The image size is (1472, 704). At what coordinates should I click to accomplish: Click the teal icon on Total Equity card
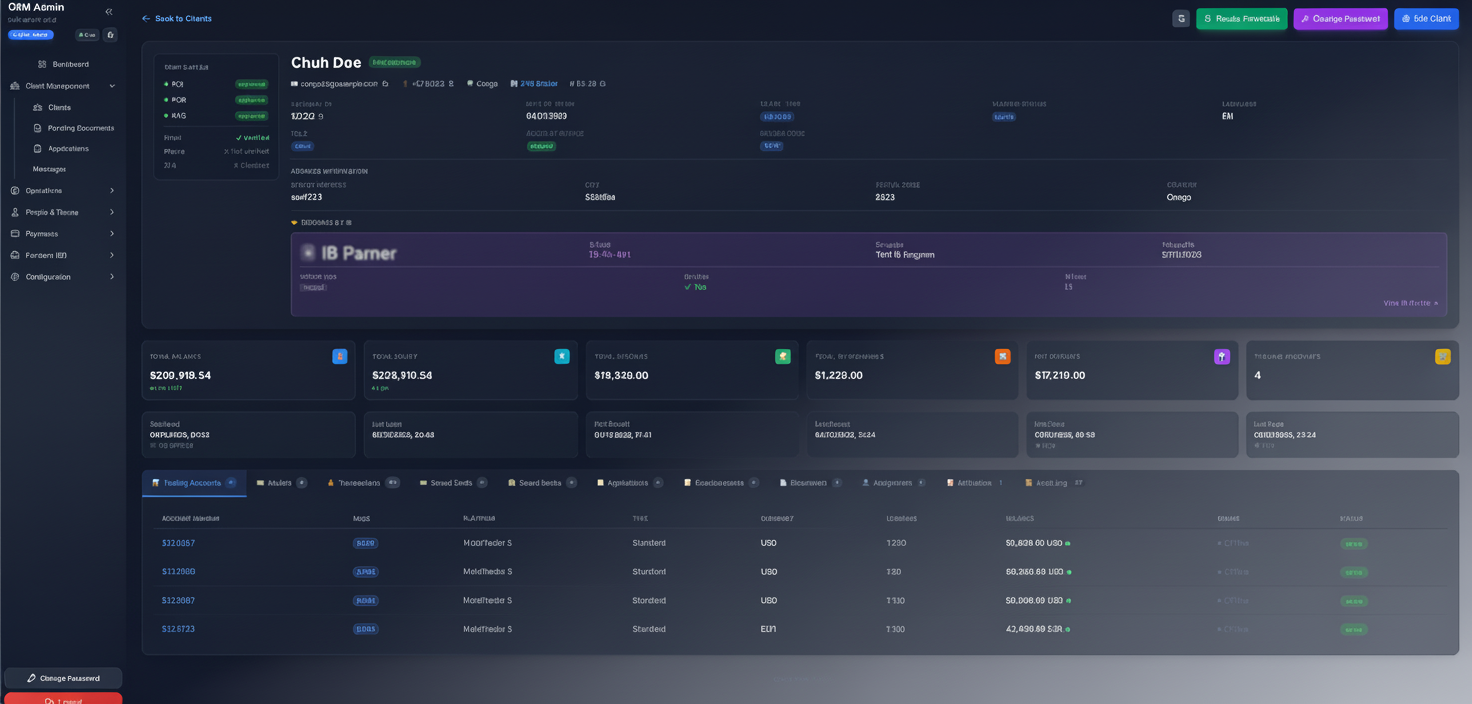561,356
